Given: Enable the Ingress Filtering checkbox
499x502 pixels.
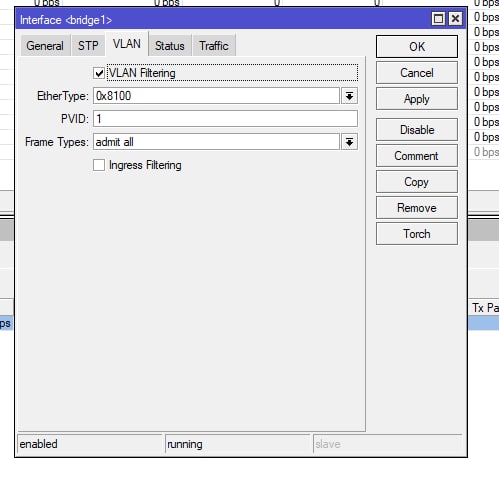Looking at the screenshot, I should coord(99,165).
